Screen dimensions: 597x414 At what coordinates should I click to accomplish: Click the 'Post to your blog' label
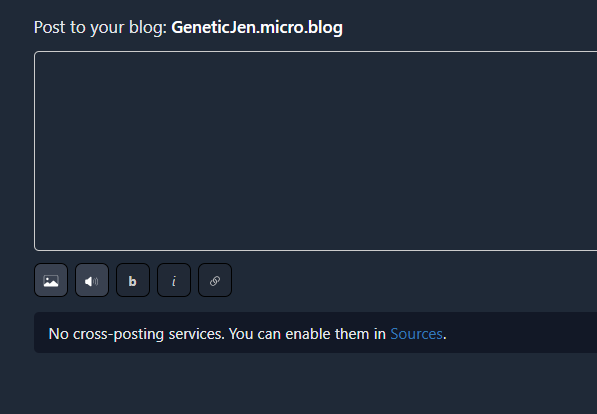pos(101,27)
